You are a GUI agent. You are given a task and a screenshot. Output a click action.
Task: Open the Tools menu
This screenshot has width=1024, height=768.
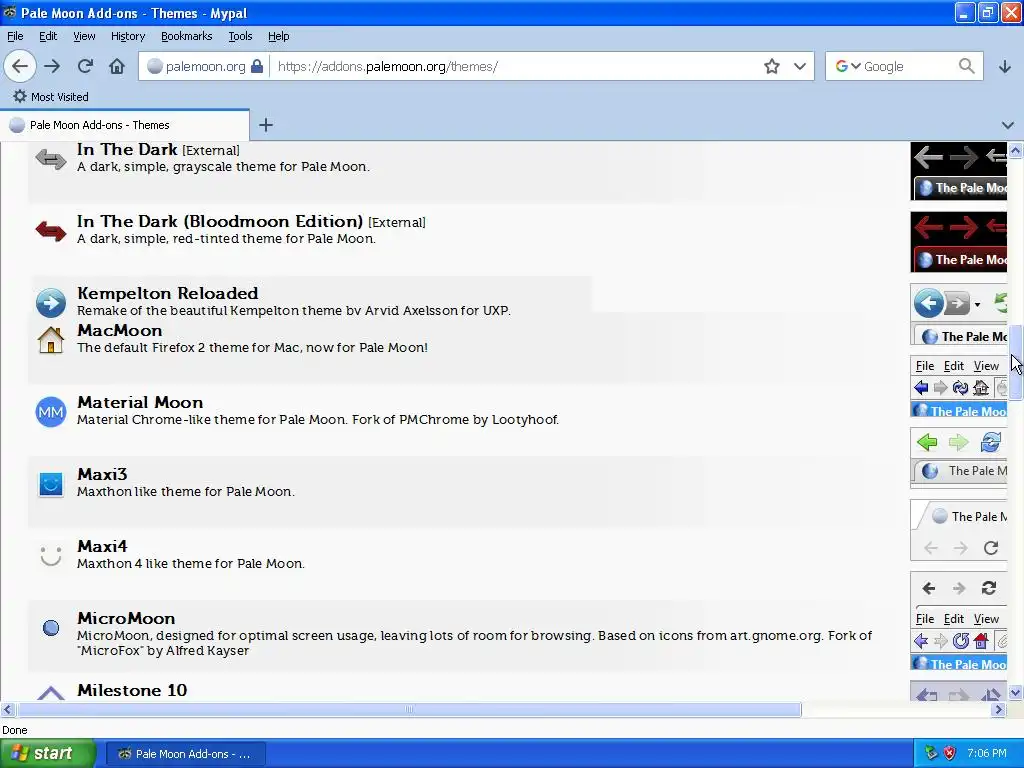pos(240,36)
